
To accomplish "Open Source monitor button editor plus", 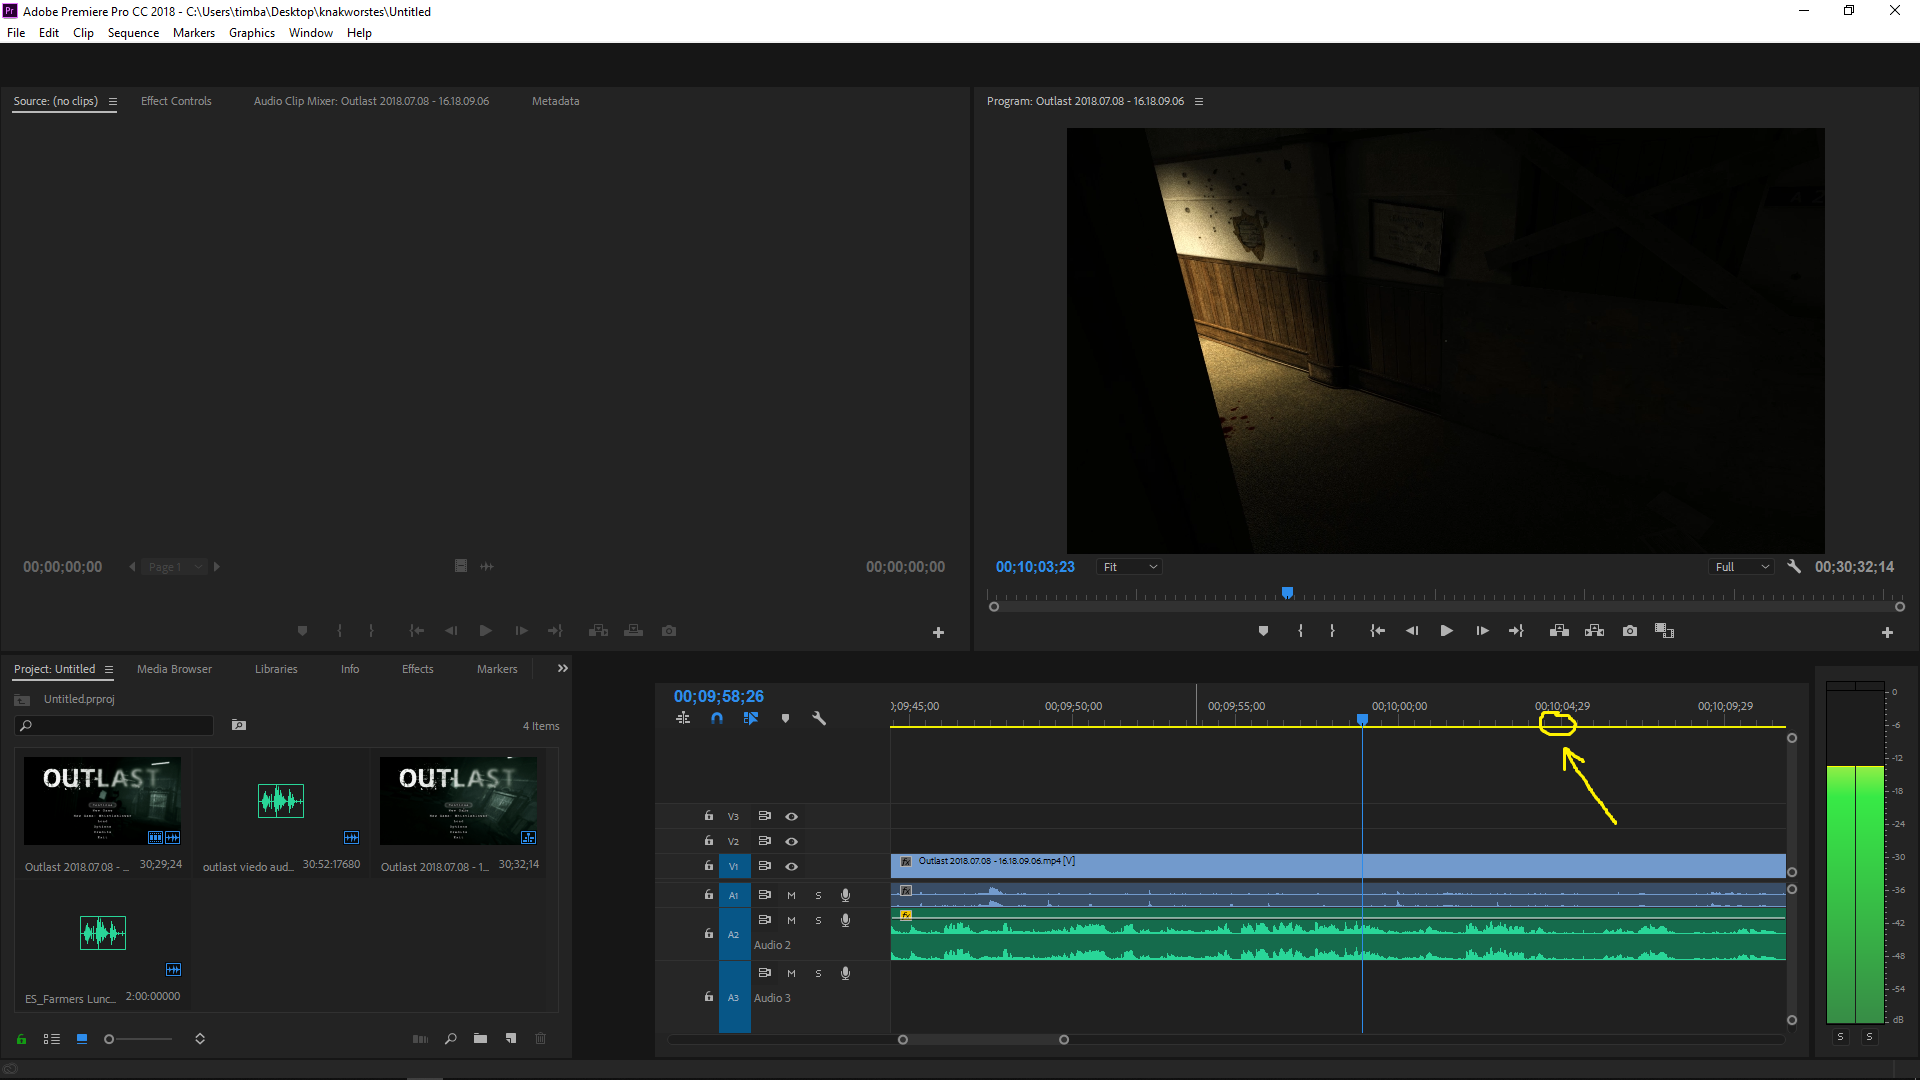I will point(938,632).
